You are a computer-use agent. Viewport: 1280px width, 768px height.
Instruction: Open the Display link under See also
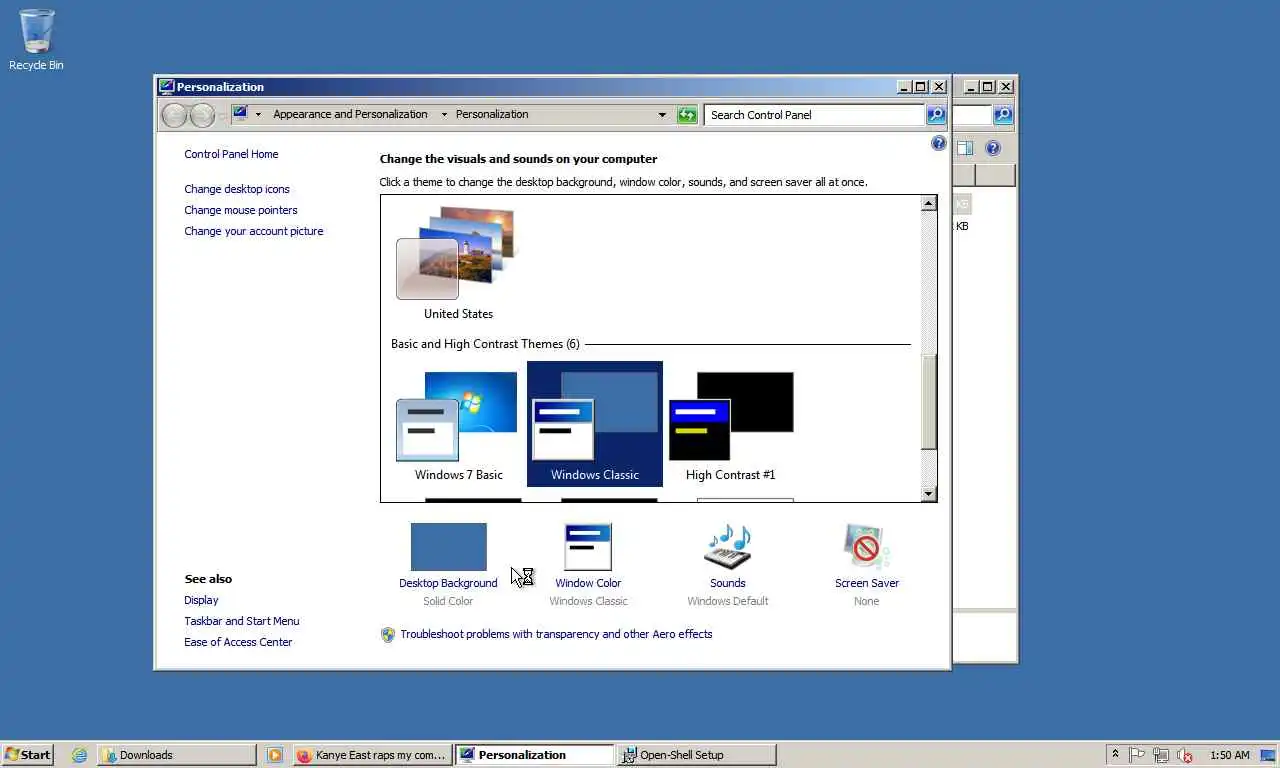(201, 600)
